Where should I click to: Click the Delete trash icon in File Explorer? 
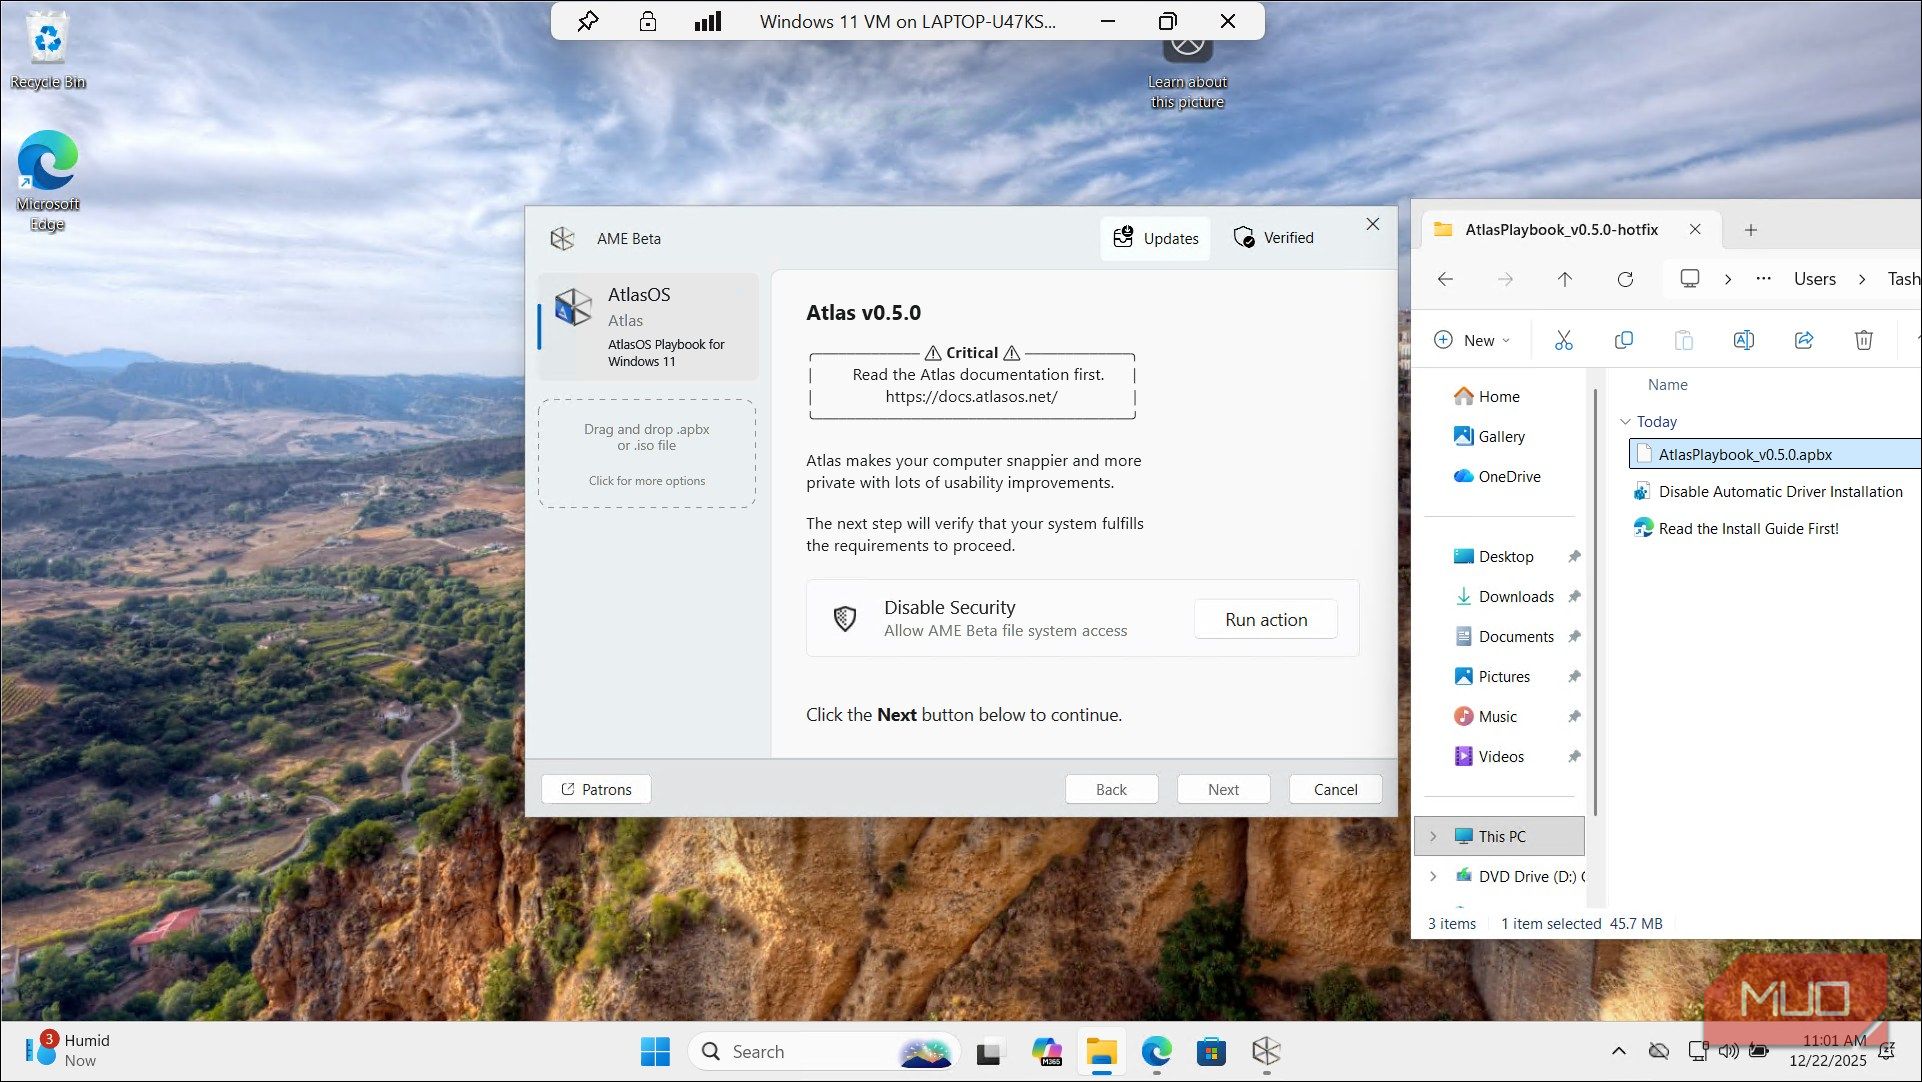(x=1864, y=340)
